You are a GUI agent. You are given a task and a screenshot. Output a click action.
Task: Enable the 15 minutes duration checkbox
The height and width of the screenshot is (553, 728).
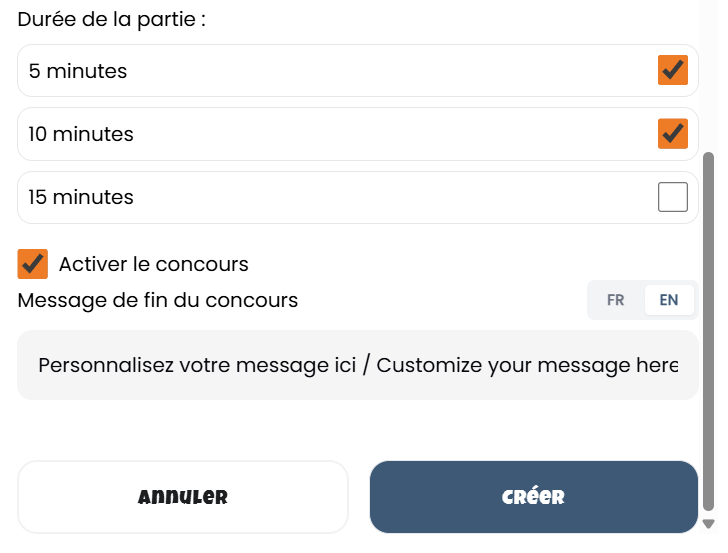pos(672,197)
